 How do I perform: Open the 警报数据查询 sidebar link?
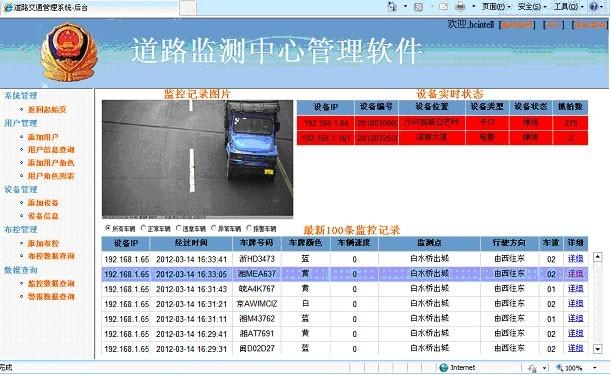coord(51,296)
